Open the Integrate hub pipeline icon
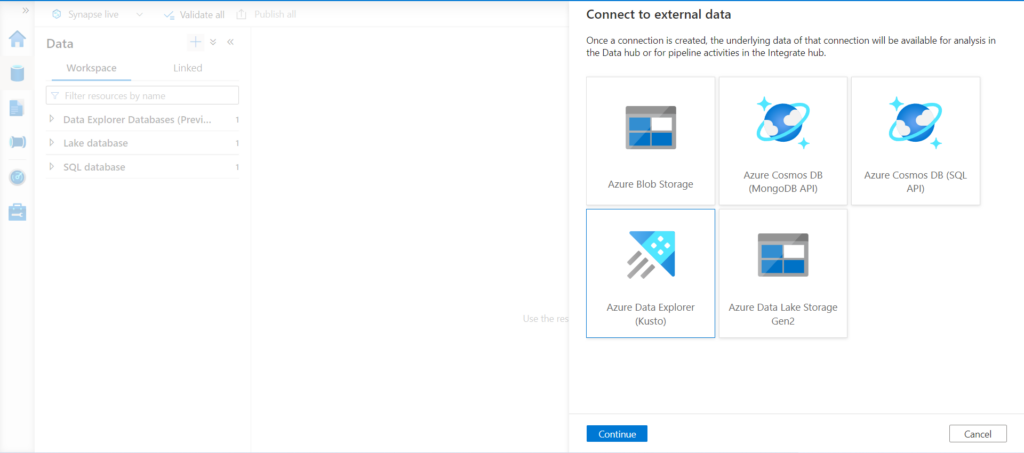1024x453 pixels. (17, 143)
